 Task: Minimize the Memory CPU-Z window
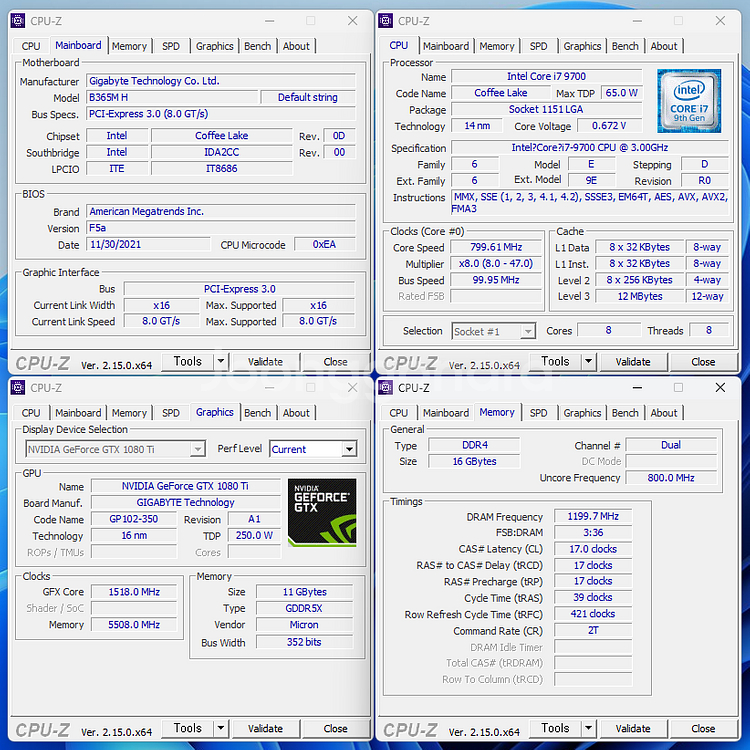pos(637,388)
